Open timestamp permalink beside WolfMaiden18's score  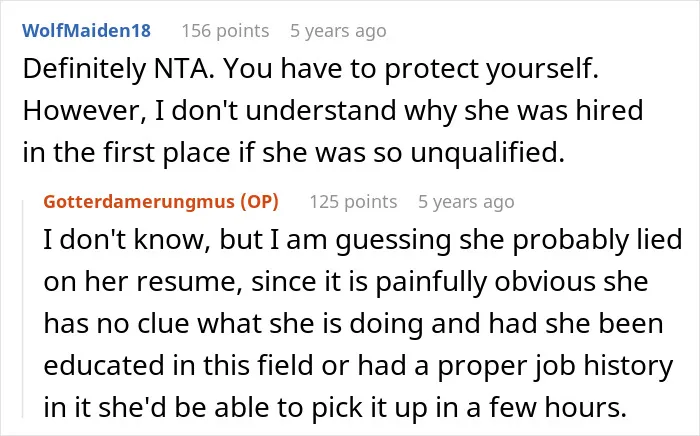[x=338, y=31]
